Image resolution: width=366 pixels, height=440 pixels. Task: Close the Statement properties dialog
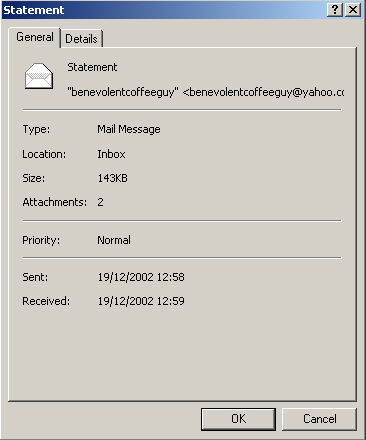(353, 10)
